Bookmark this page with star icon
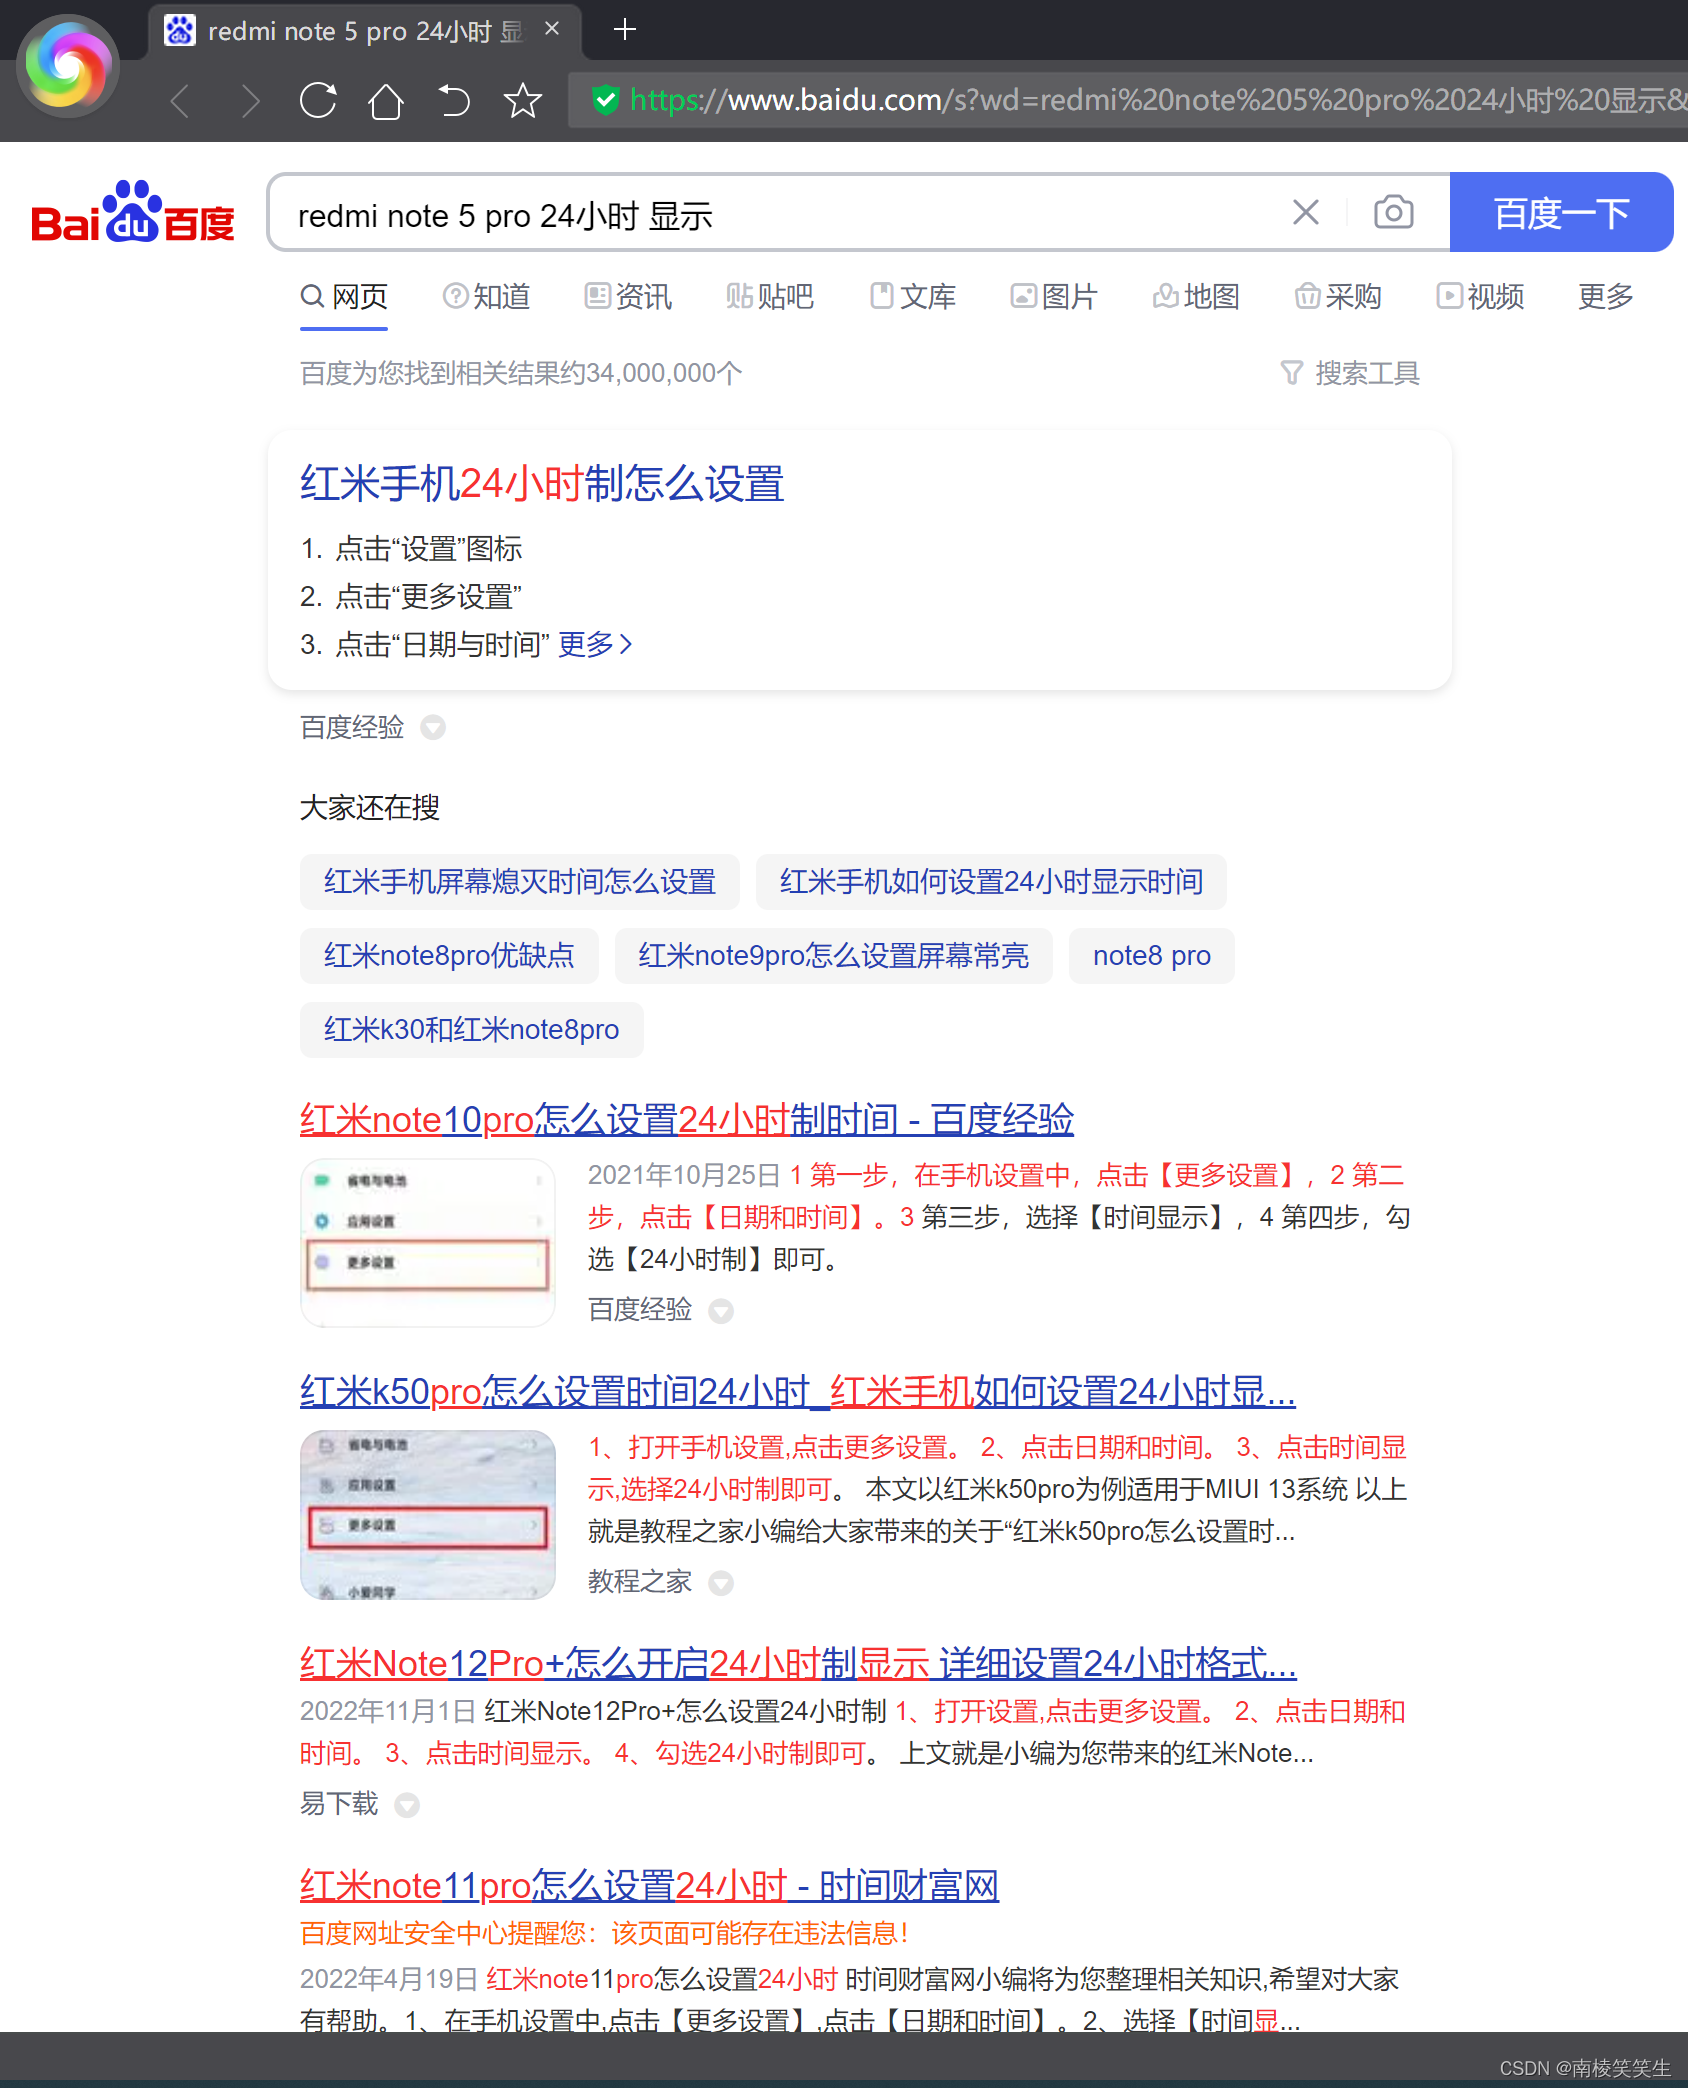Screen dimensions: 1688x2088 pyautogui.click(x=522, y=101)
